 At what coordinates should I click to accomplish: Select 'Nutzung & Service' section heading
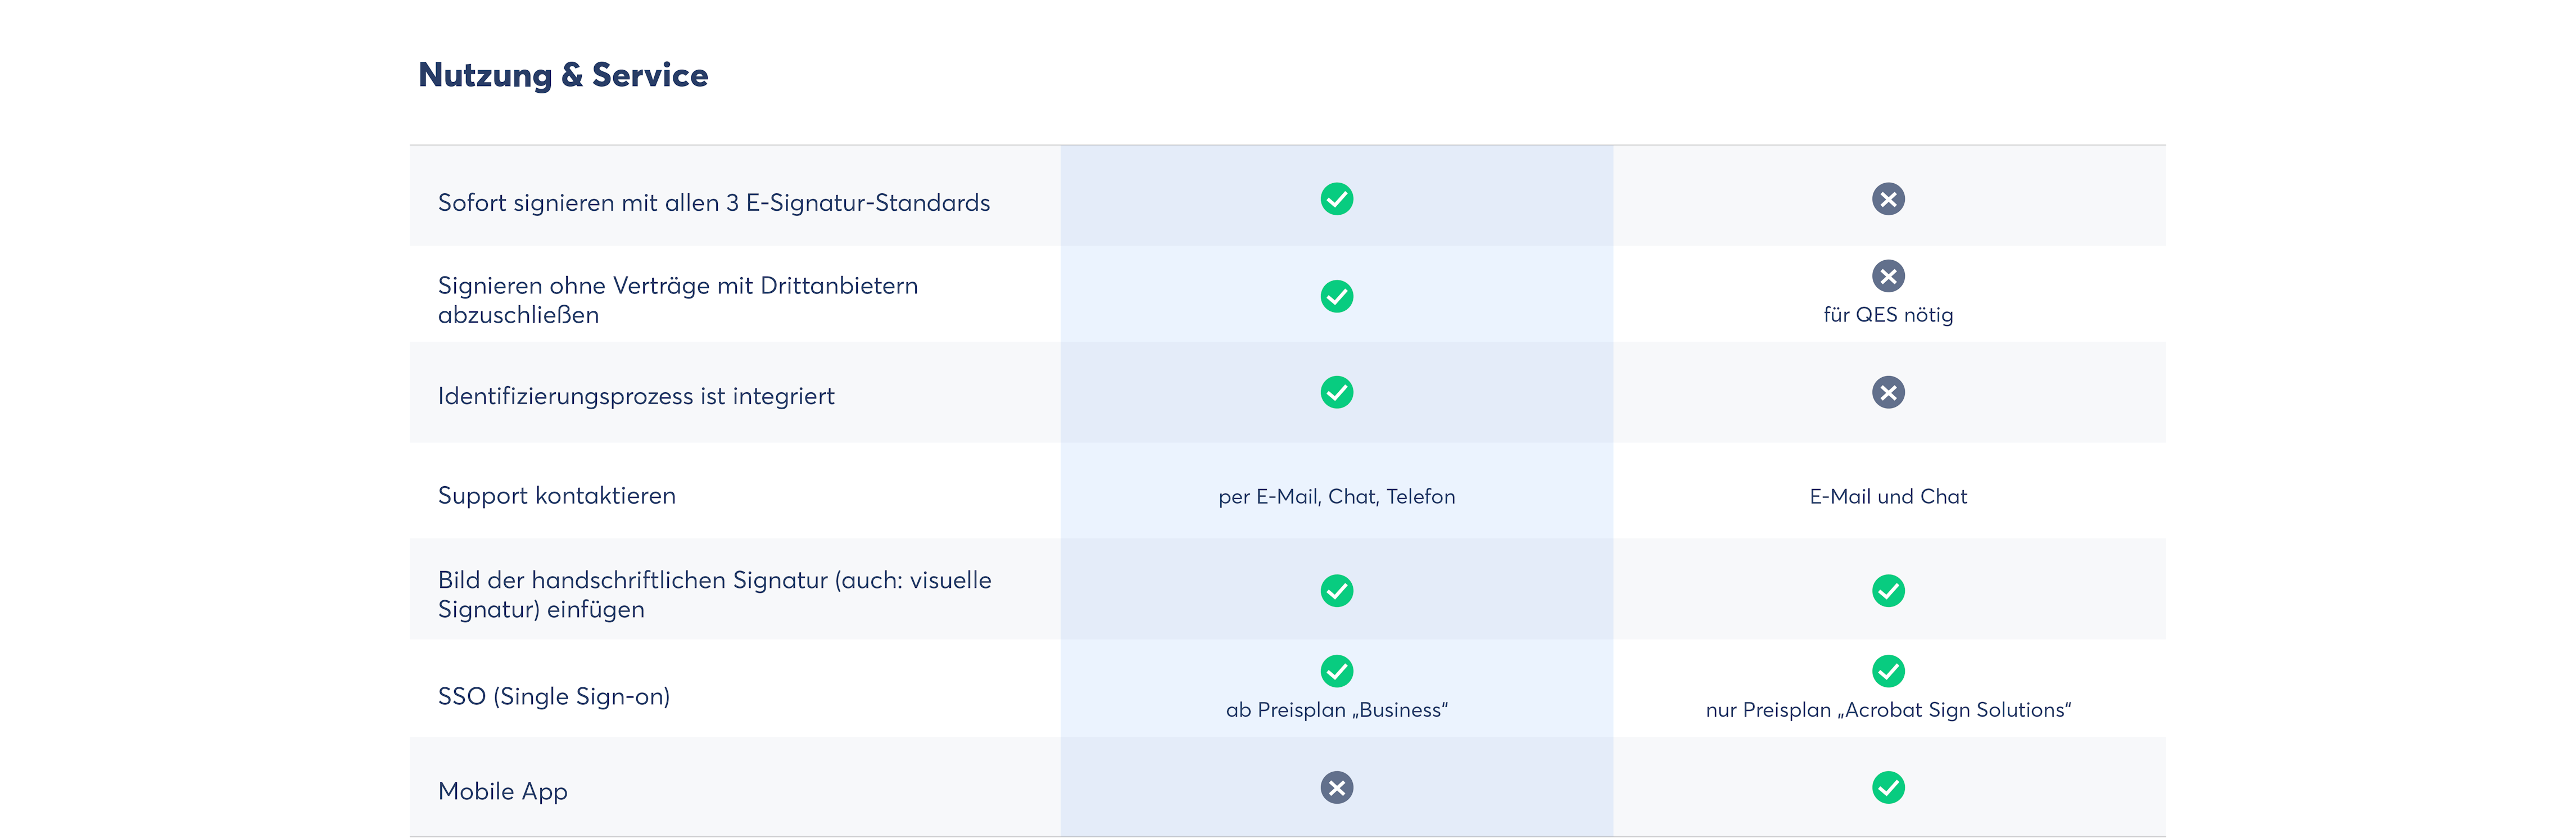coord(563,76)
